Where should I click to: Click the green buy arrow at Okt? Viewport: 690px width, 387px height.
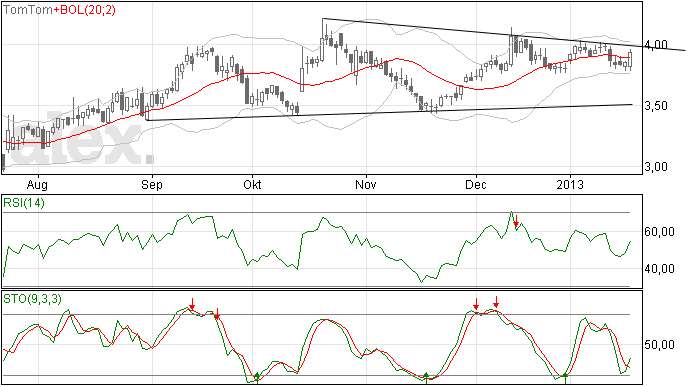point(257,378)
